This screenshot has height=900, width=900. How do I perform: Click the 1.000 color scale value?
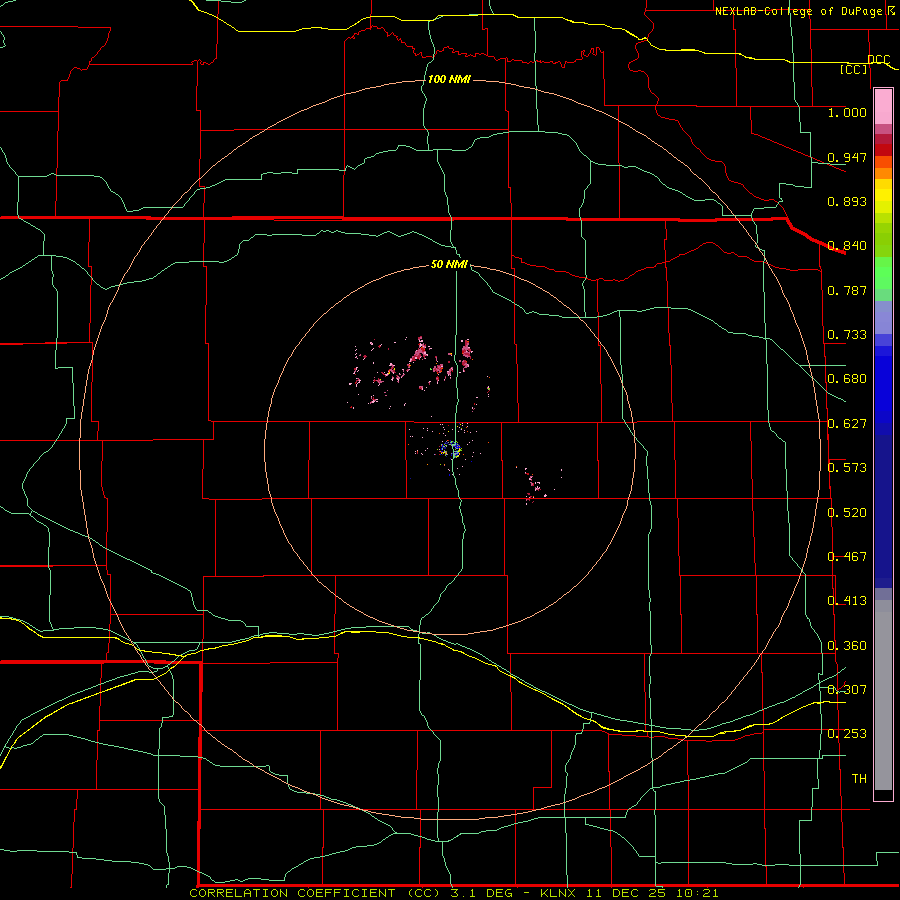(847, 112)
